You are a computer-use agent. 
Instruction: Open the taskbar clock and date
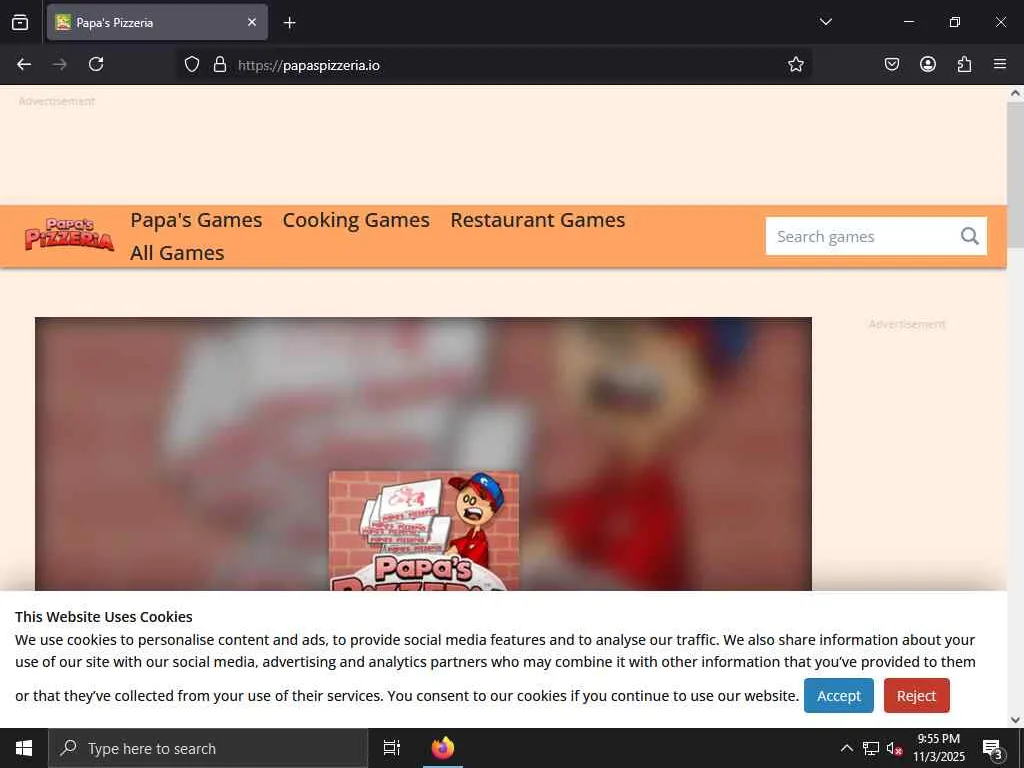coord(938,748)
